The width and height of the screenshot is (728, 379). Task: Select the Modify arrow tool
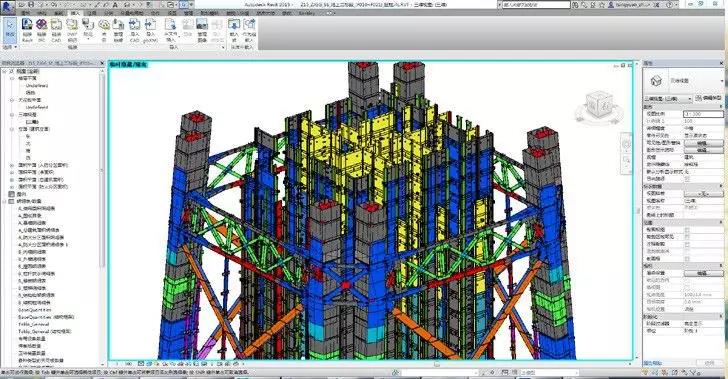pyautogui.click(x=10, y=29)
